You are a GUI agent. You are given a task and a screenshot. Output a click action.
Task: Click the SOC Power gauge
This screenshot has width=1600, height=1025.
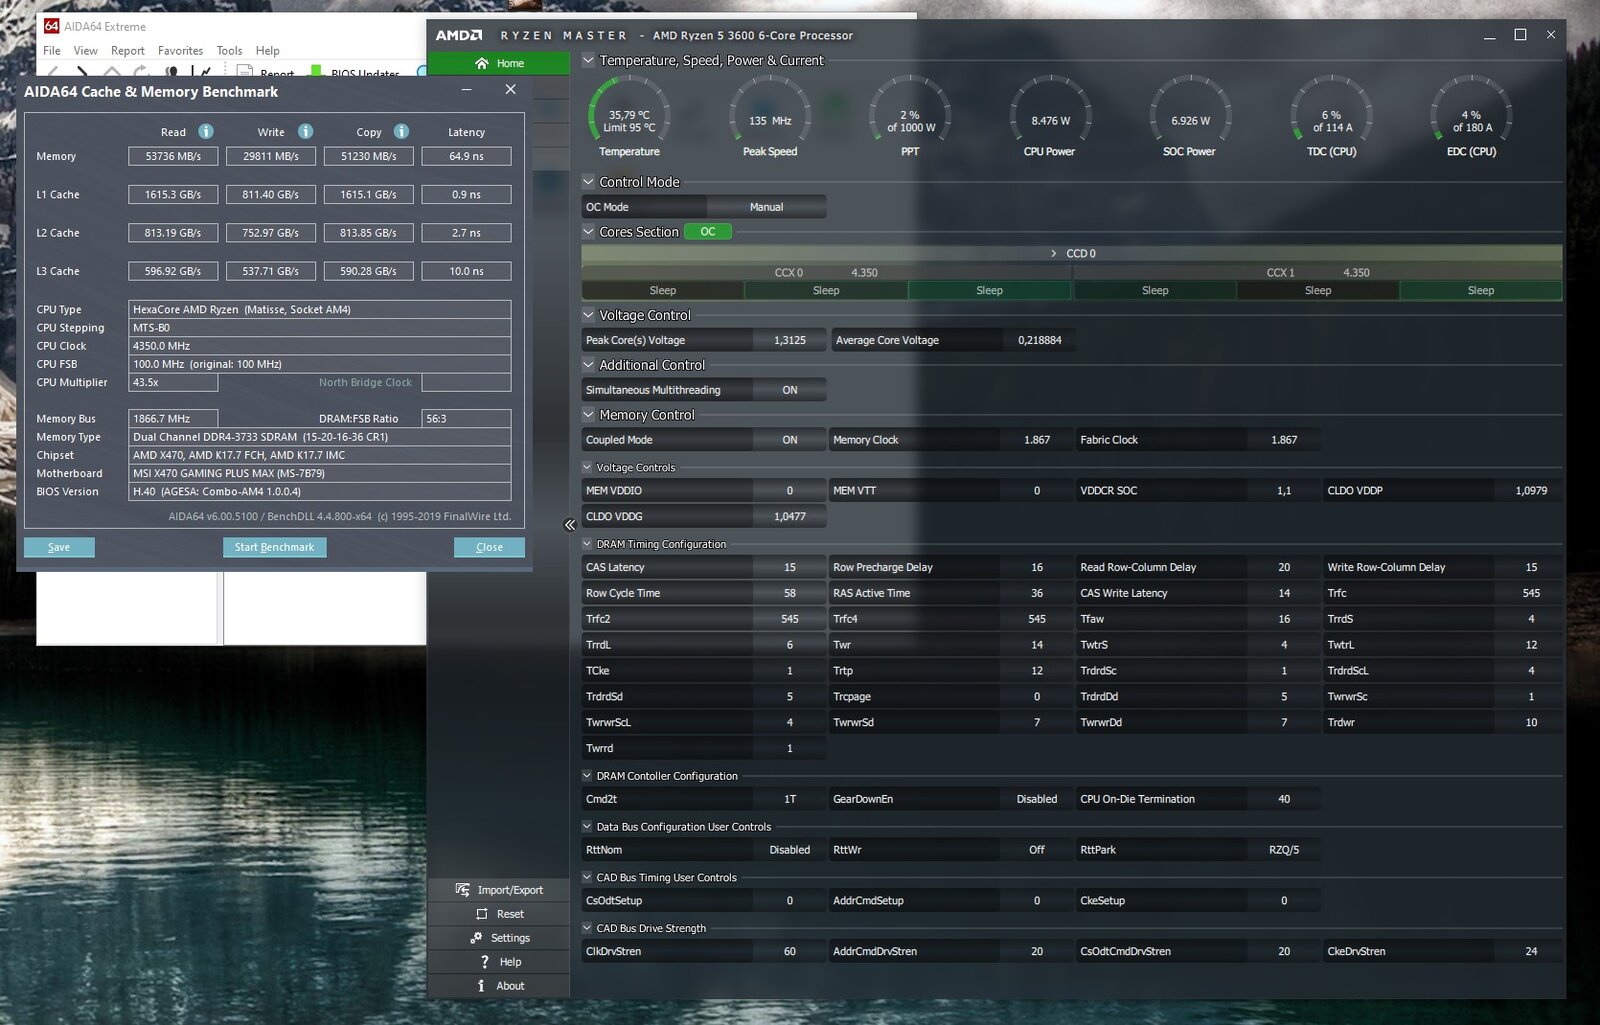pos(1190,115)
